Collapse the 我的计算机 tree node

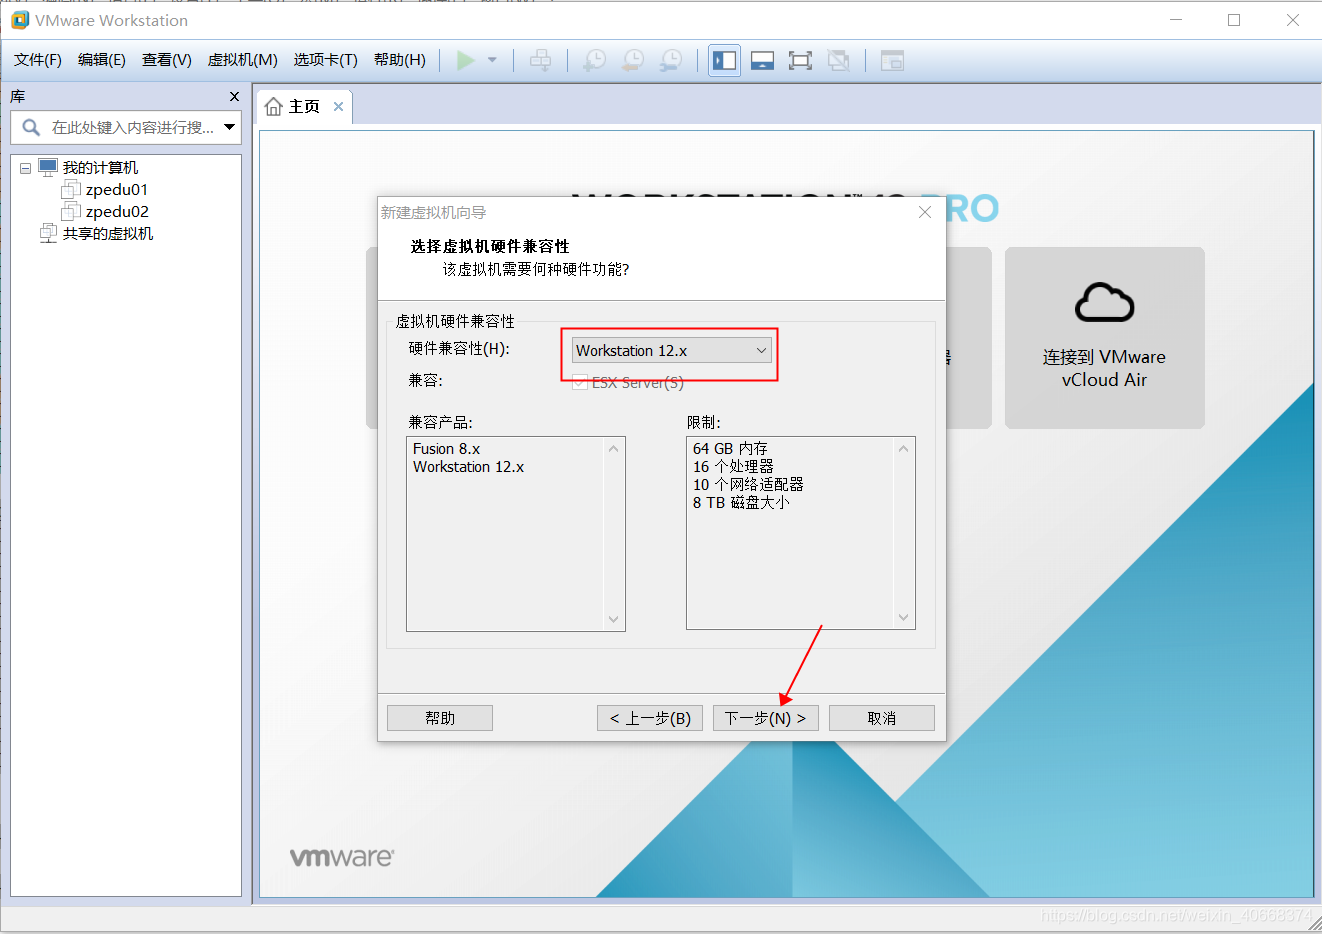(26, 168)
